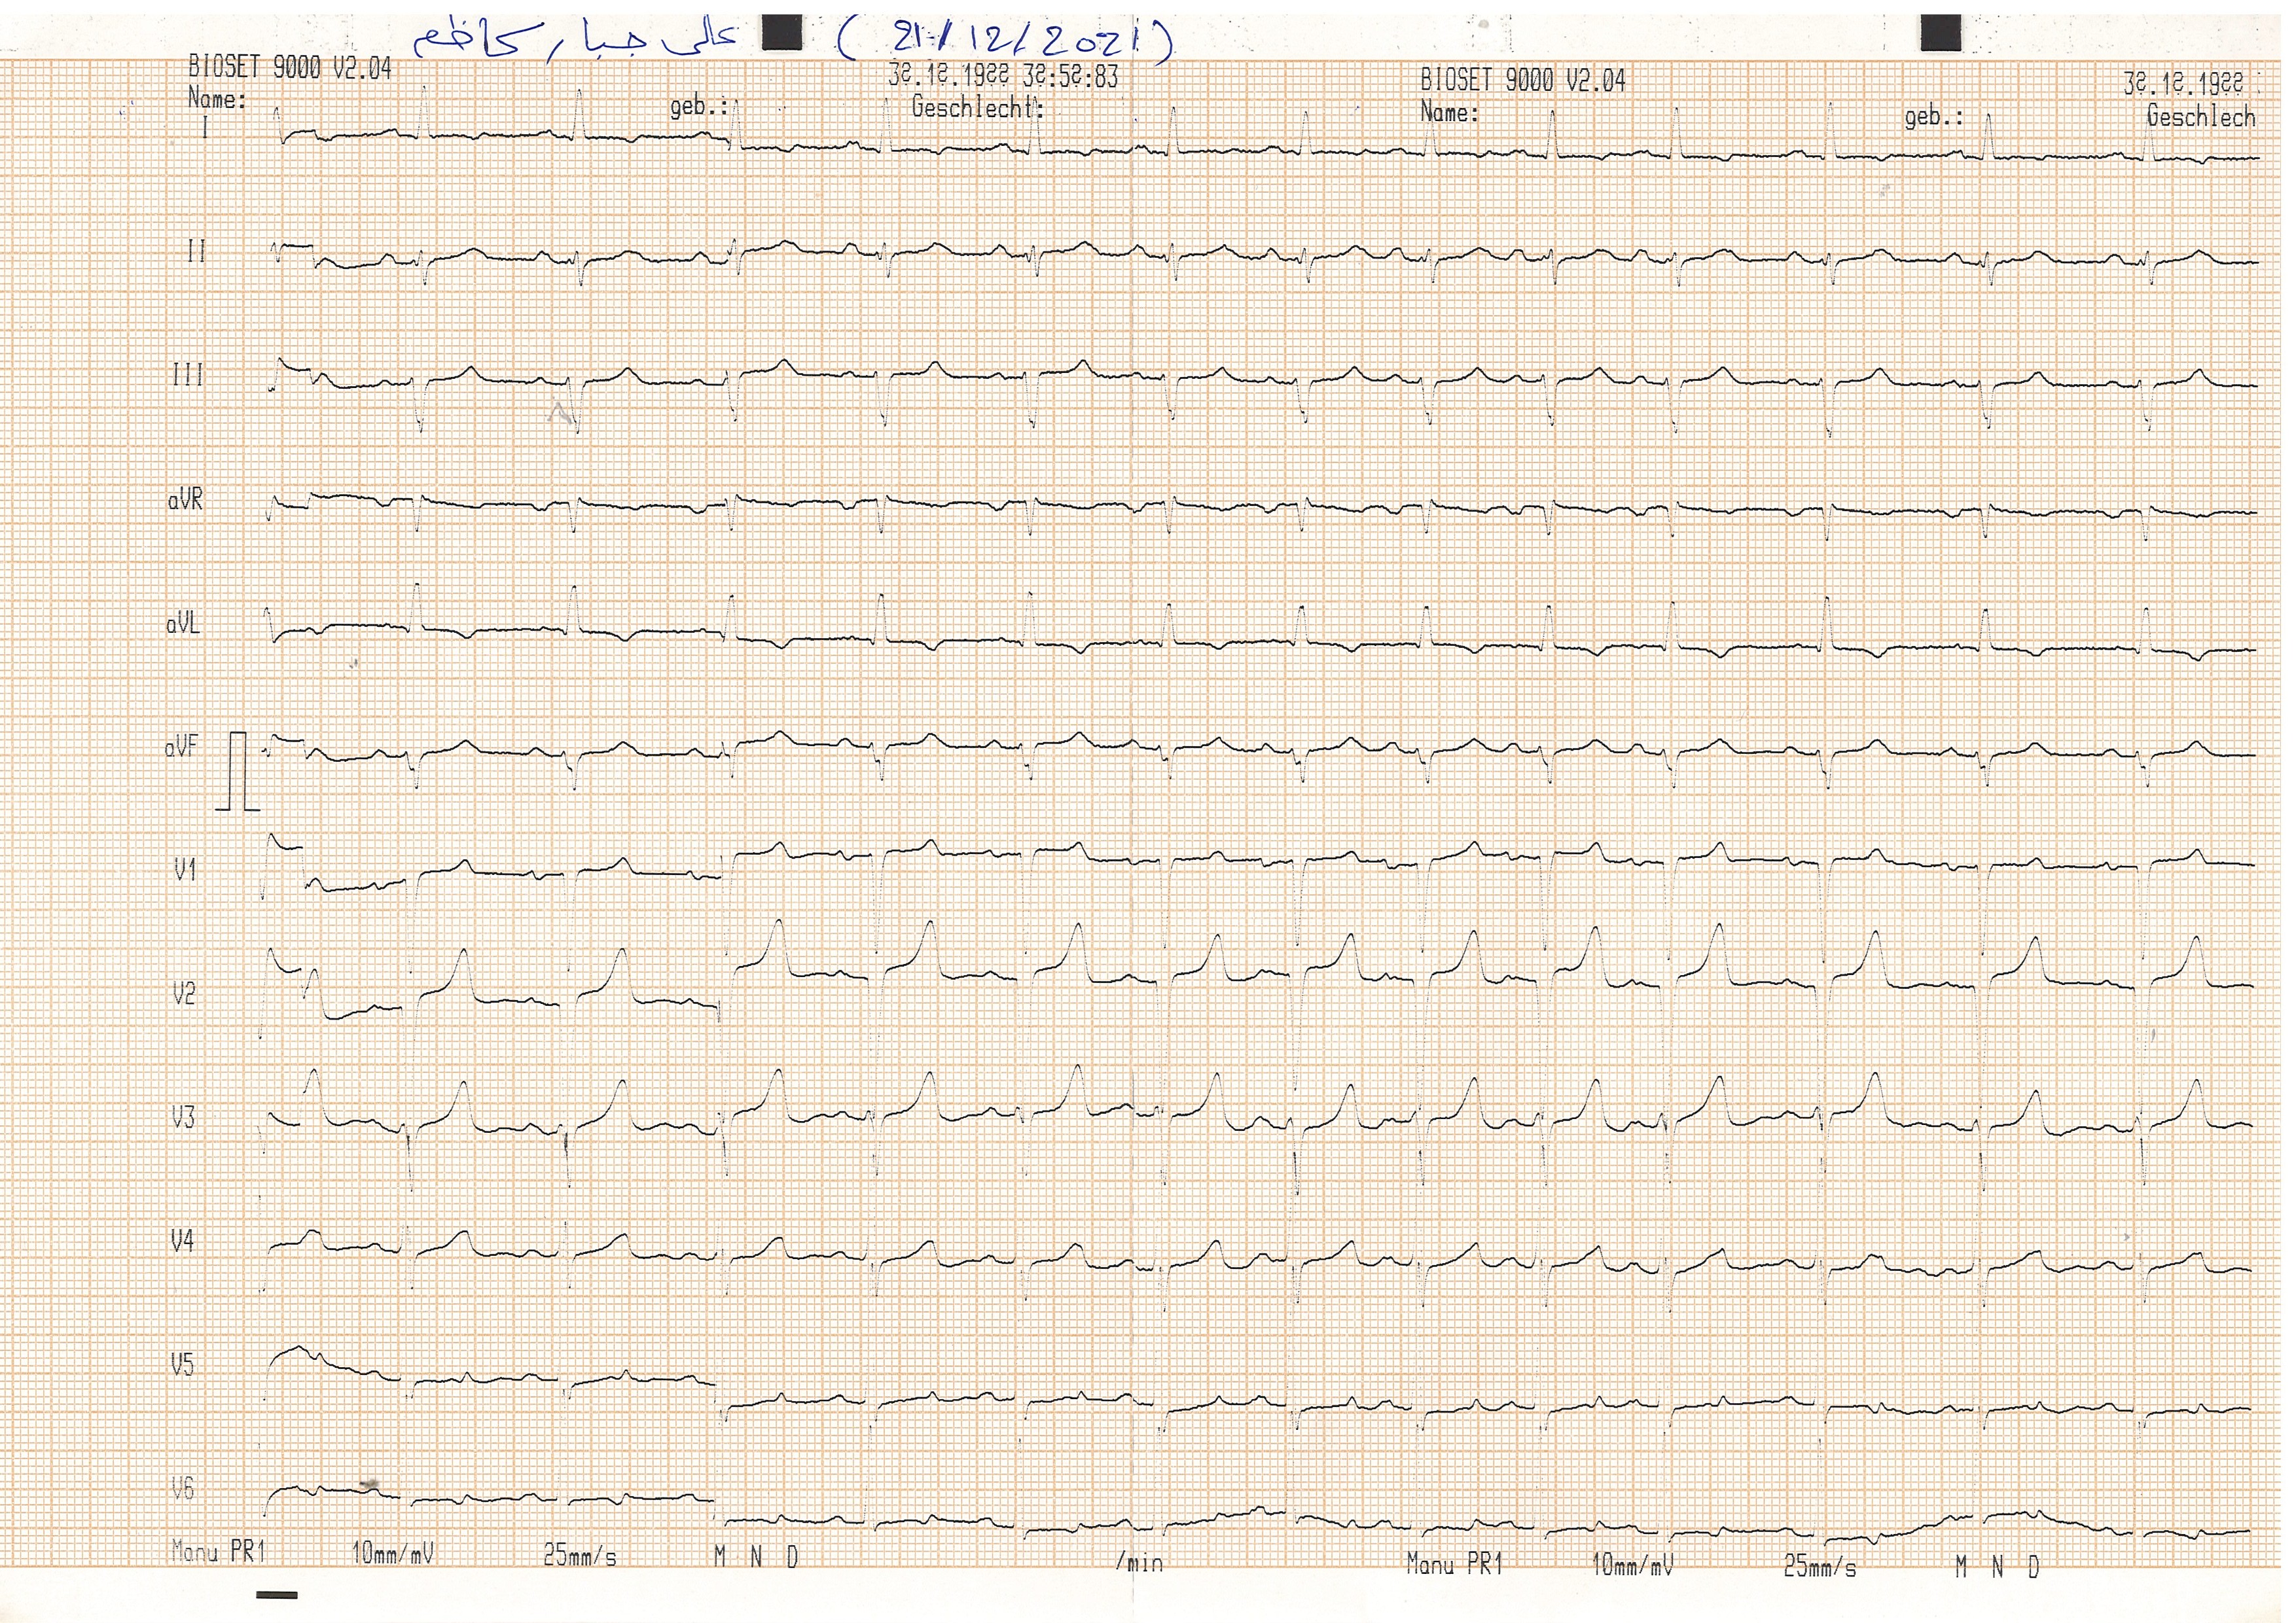Image resolution: width=2296 pixels, height=1623 pixels.
Task: Click the lead I label
Action: [x=205, y=127]
